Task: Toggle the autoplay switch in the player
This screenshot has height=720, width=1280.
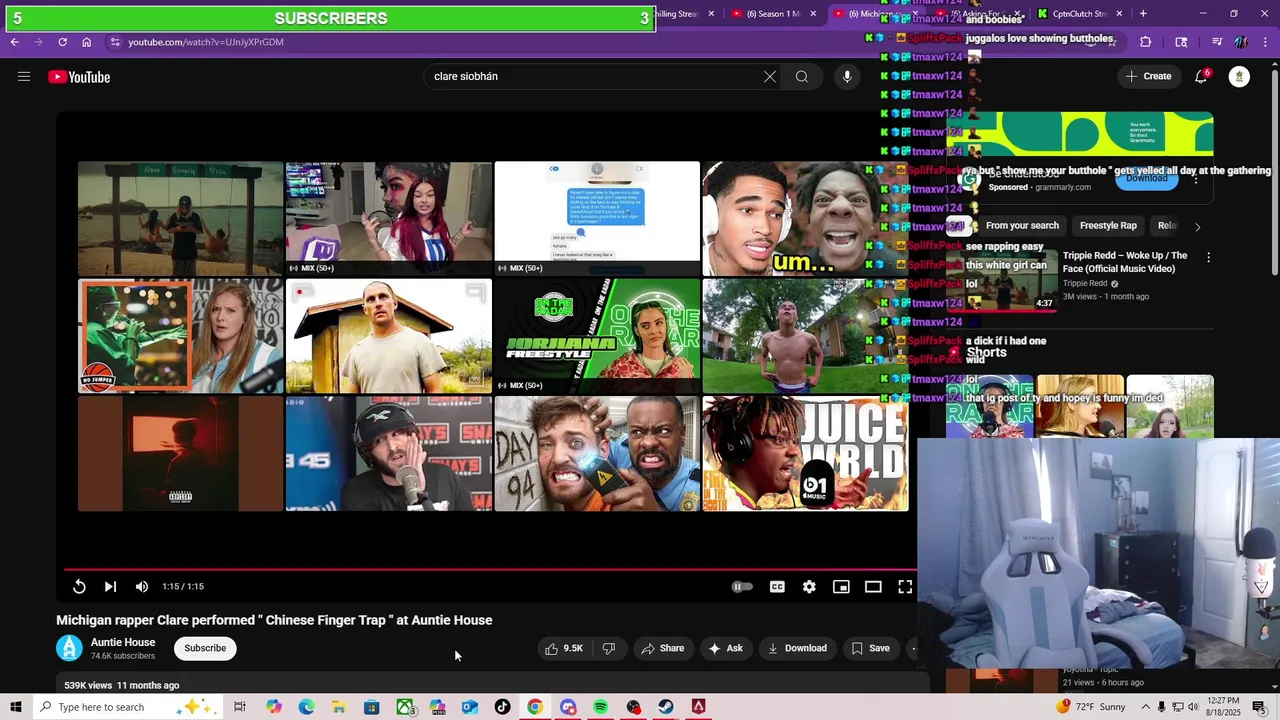Action: click(x=741, y=587)
